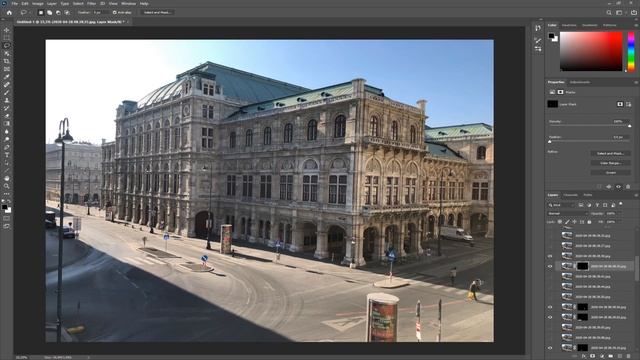Click Invert button in Properties panel
The width and height of the screenshot is (640, 360).
click(611, 173)
